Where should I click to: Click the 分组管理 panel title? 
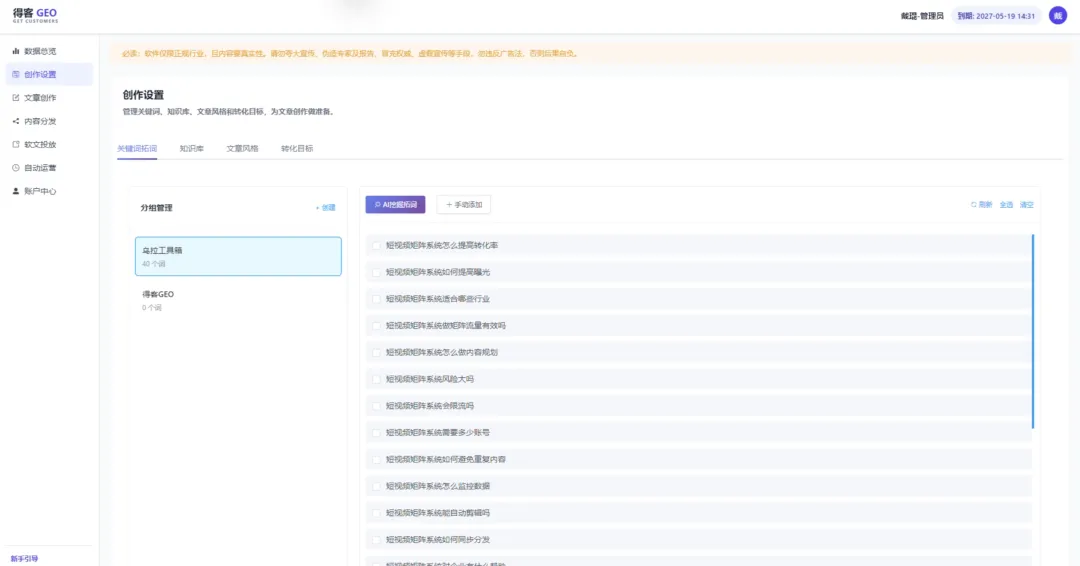point(156,207)
